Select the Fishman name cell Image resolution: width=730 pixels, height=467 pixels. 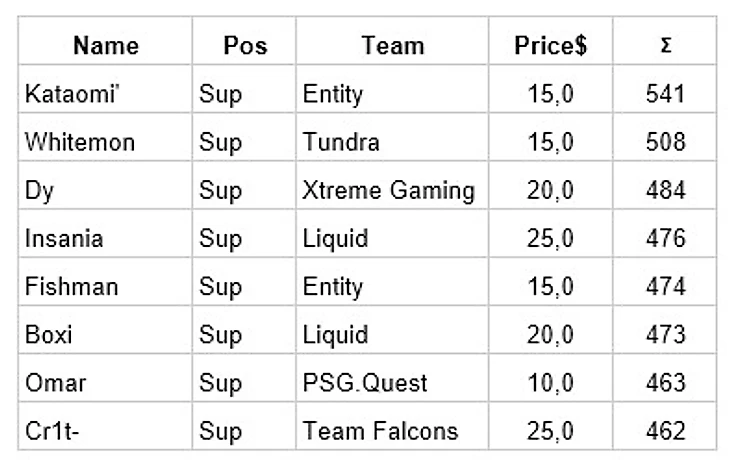pyautogui.click(x=71, y=287)
